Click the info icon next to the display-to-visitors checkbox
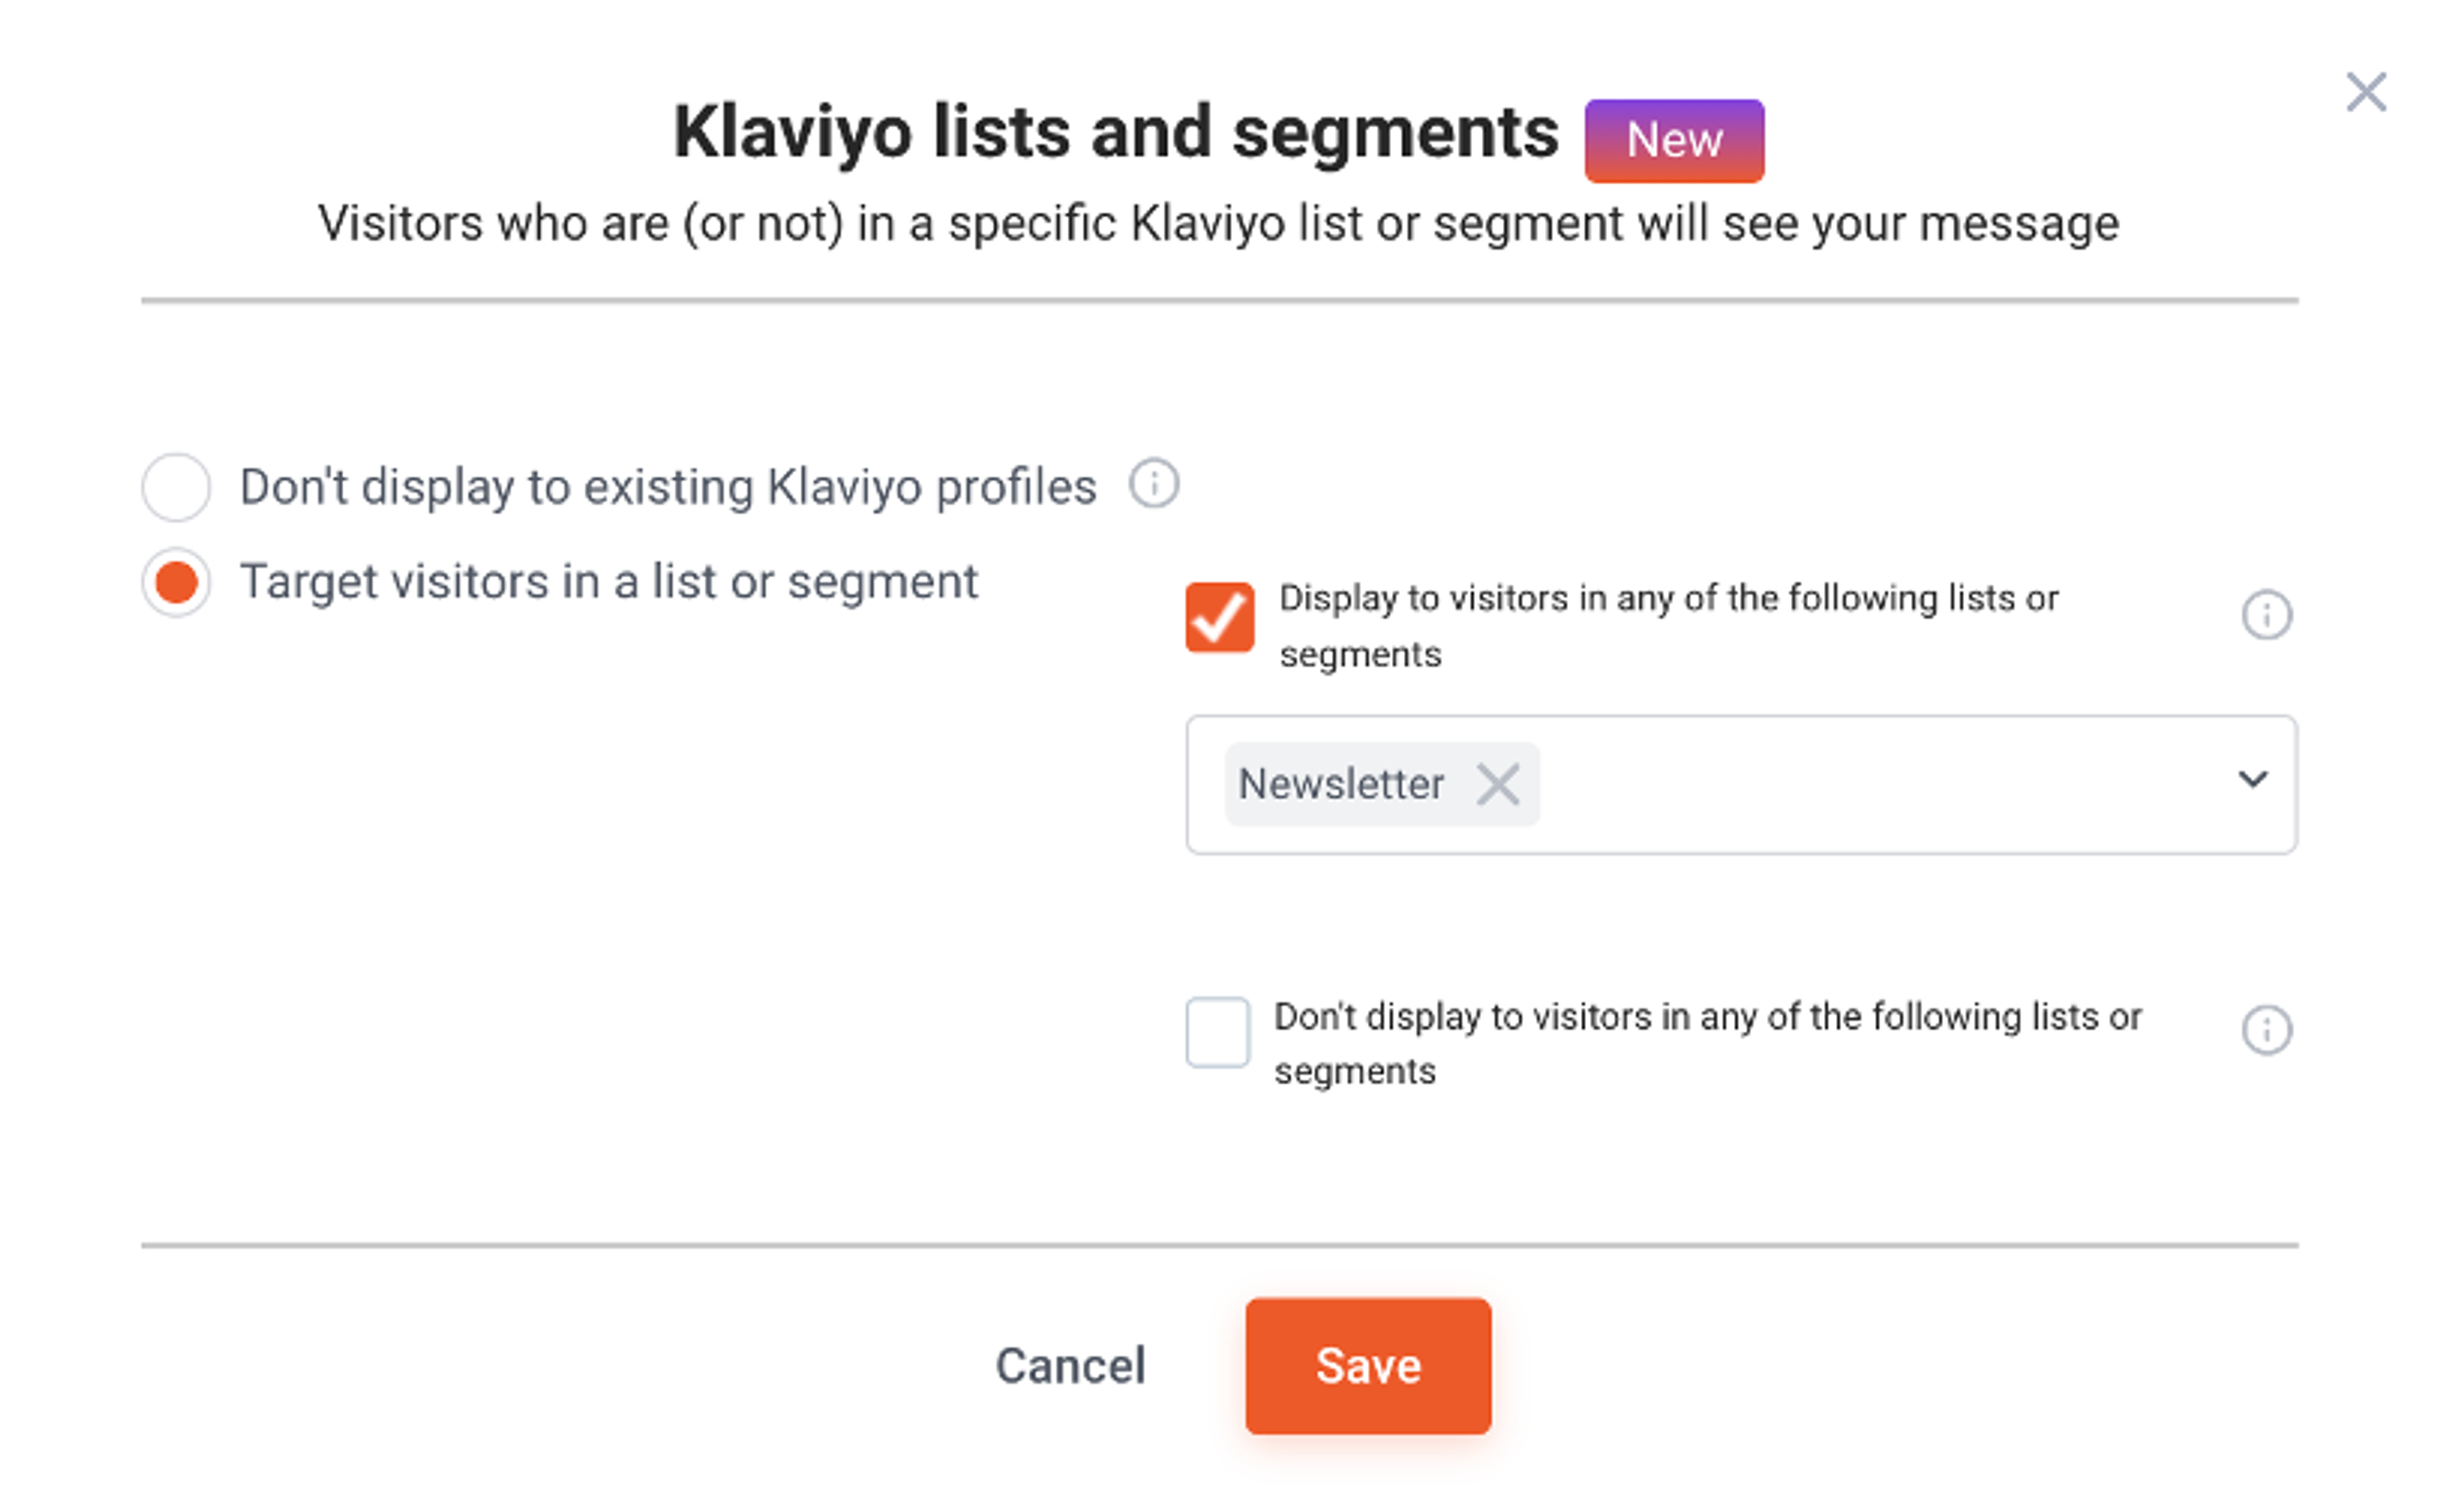Screen dimensions: 2437x1512 (2268, 615)
